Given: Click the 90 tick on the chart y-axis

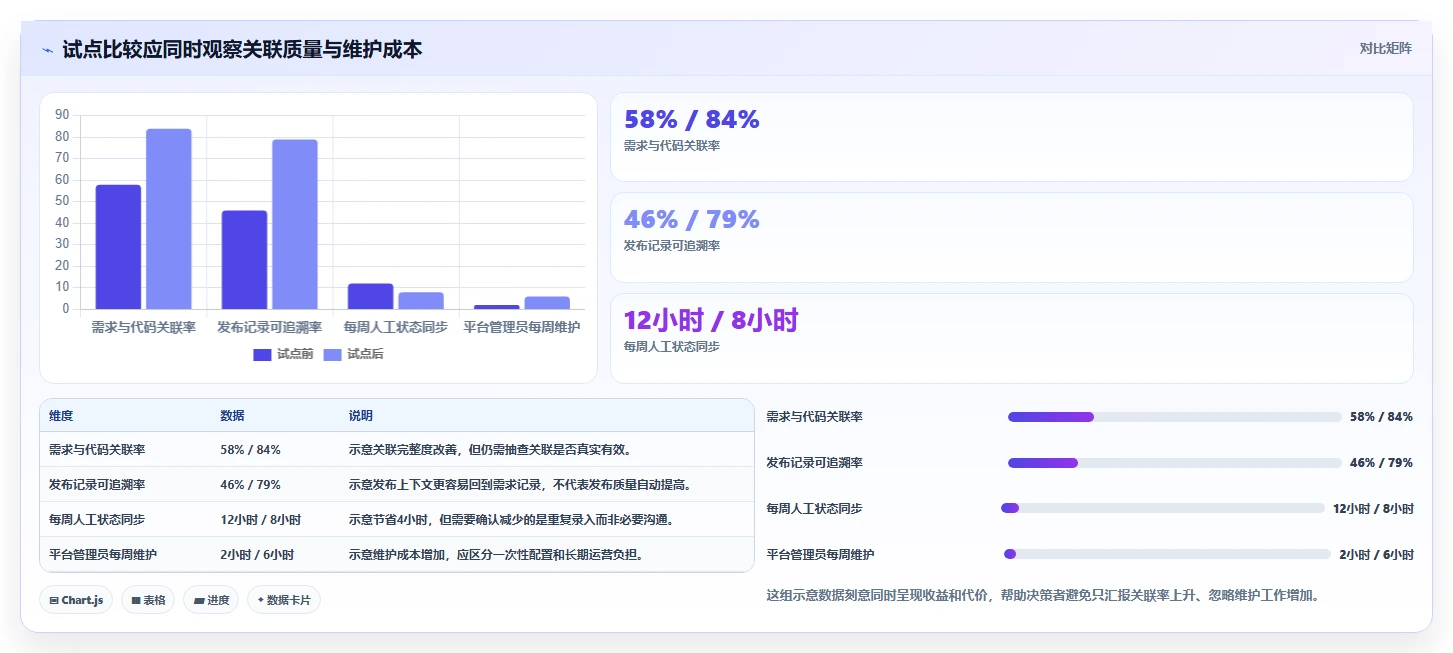Looking at the screenshot, I should [x=62, y=115].
